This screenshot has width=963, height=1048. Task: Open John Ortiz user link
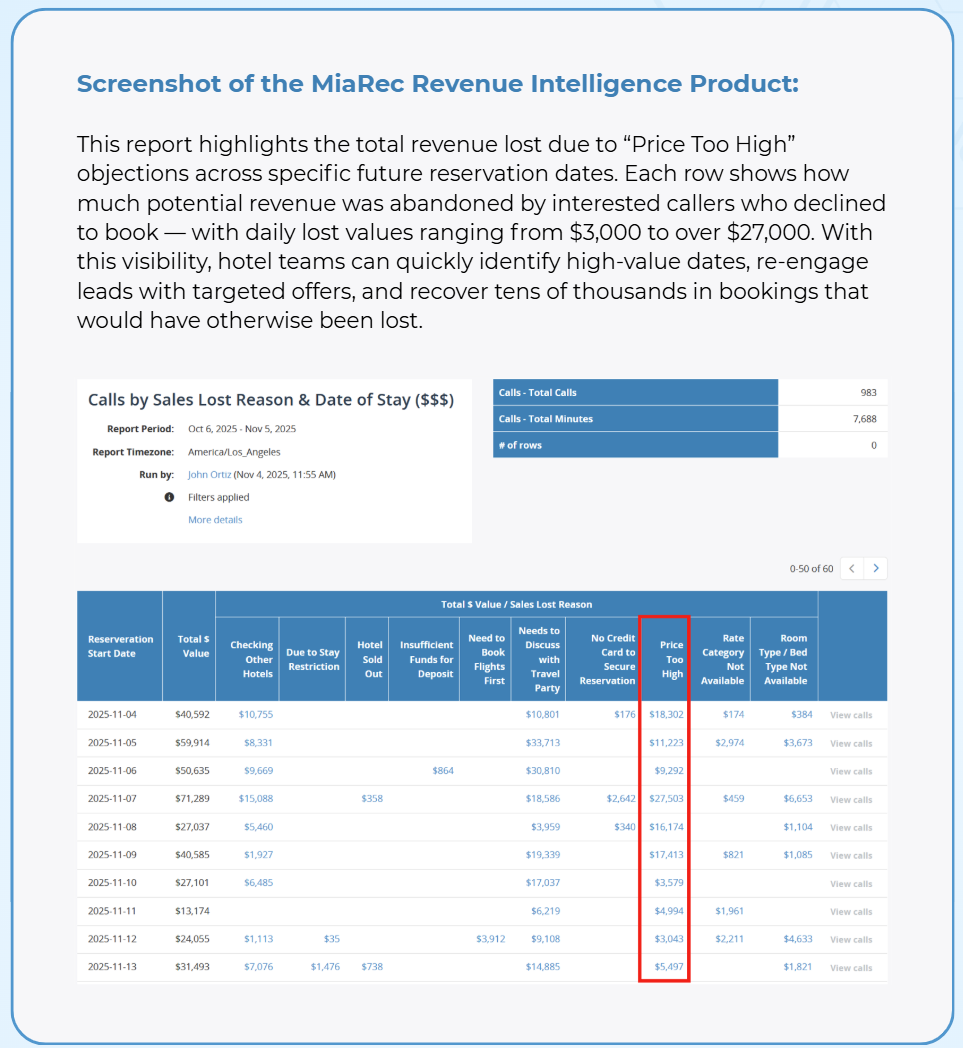(x=209, y=475)
